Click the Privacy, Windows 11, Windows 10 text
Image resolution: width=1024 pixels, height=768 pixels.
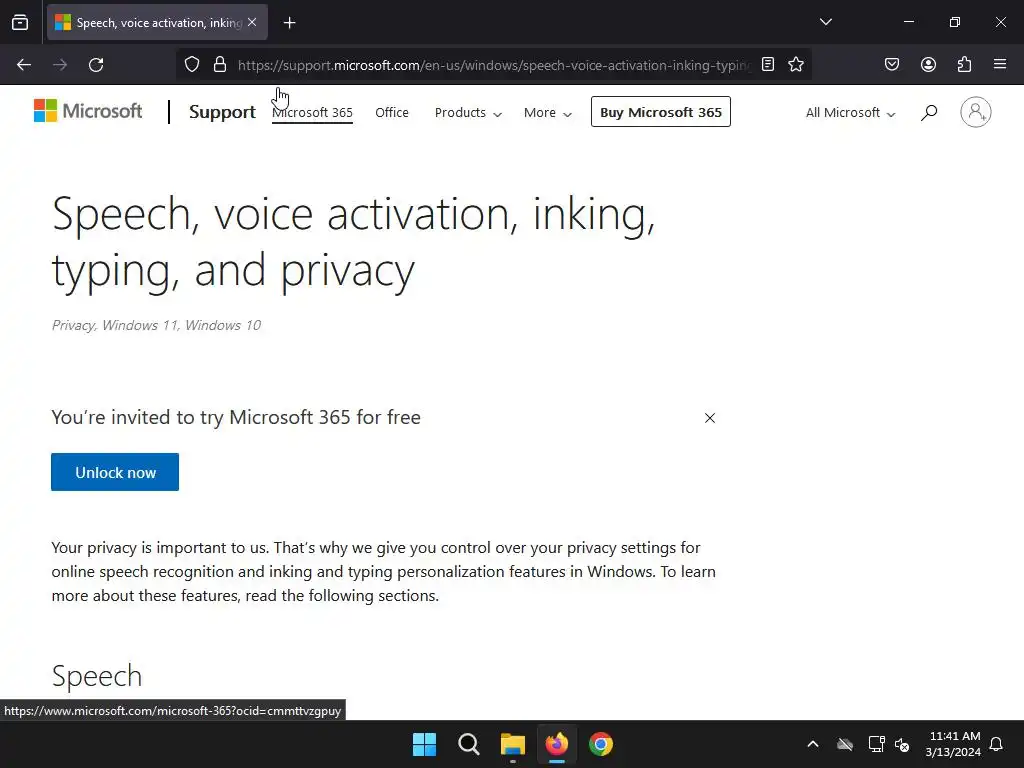point(156,325)
